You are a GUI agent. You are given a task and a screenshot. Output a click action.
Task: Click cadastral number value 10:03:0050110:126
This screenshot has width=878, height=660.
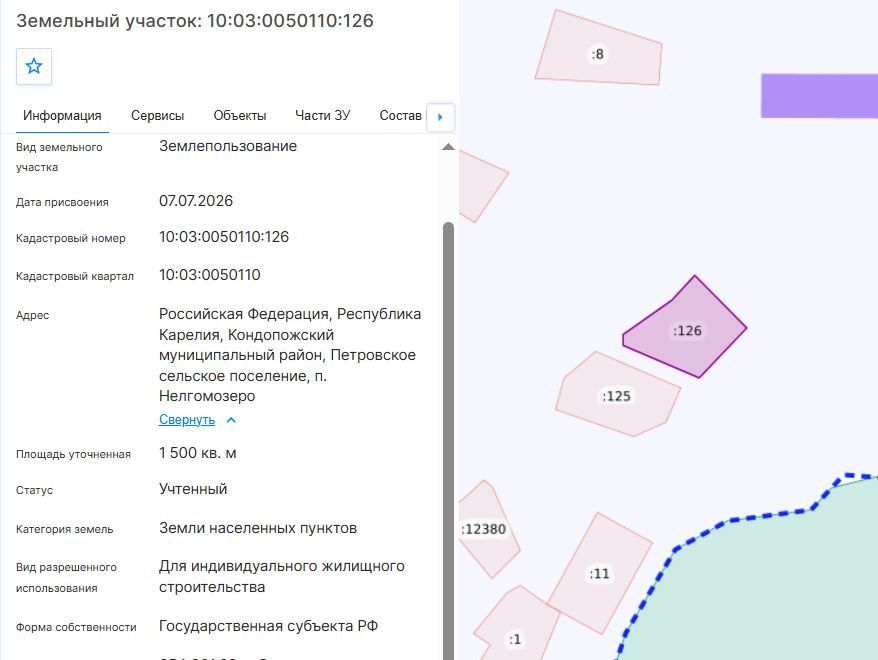point(224,237)
